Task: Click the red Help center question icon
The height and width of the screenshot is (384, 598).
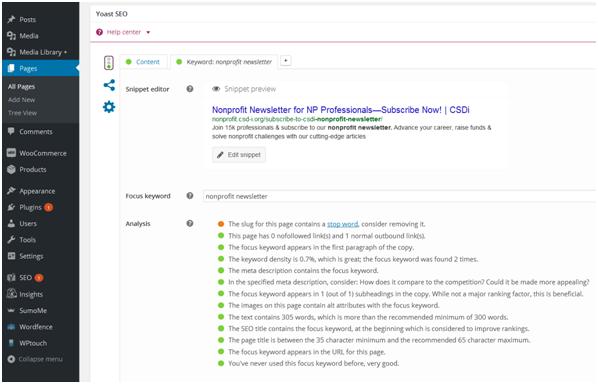Action: (x=99, y=32)
